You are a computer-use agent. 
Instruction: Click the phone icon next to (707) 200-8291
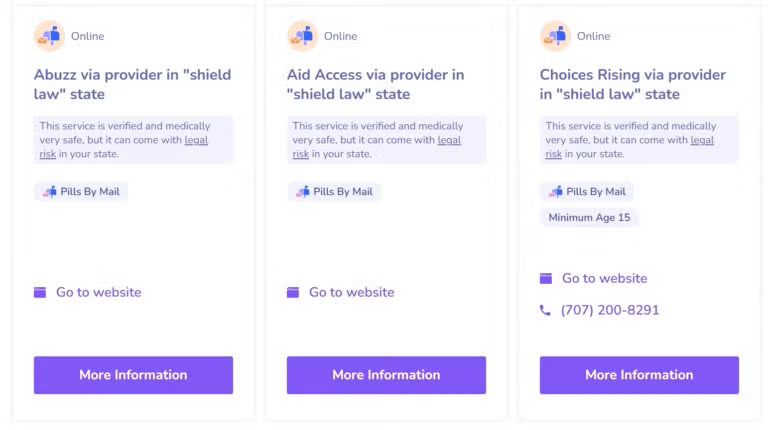545,310
